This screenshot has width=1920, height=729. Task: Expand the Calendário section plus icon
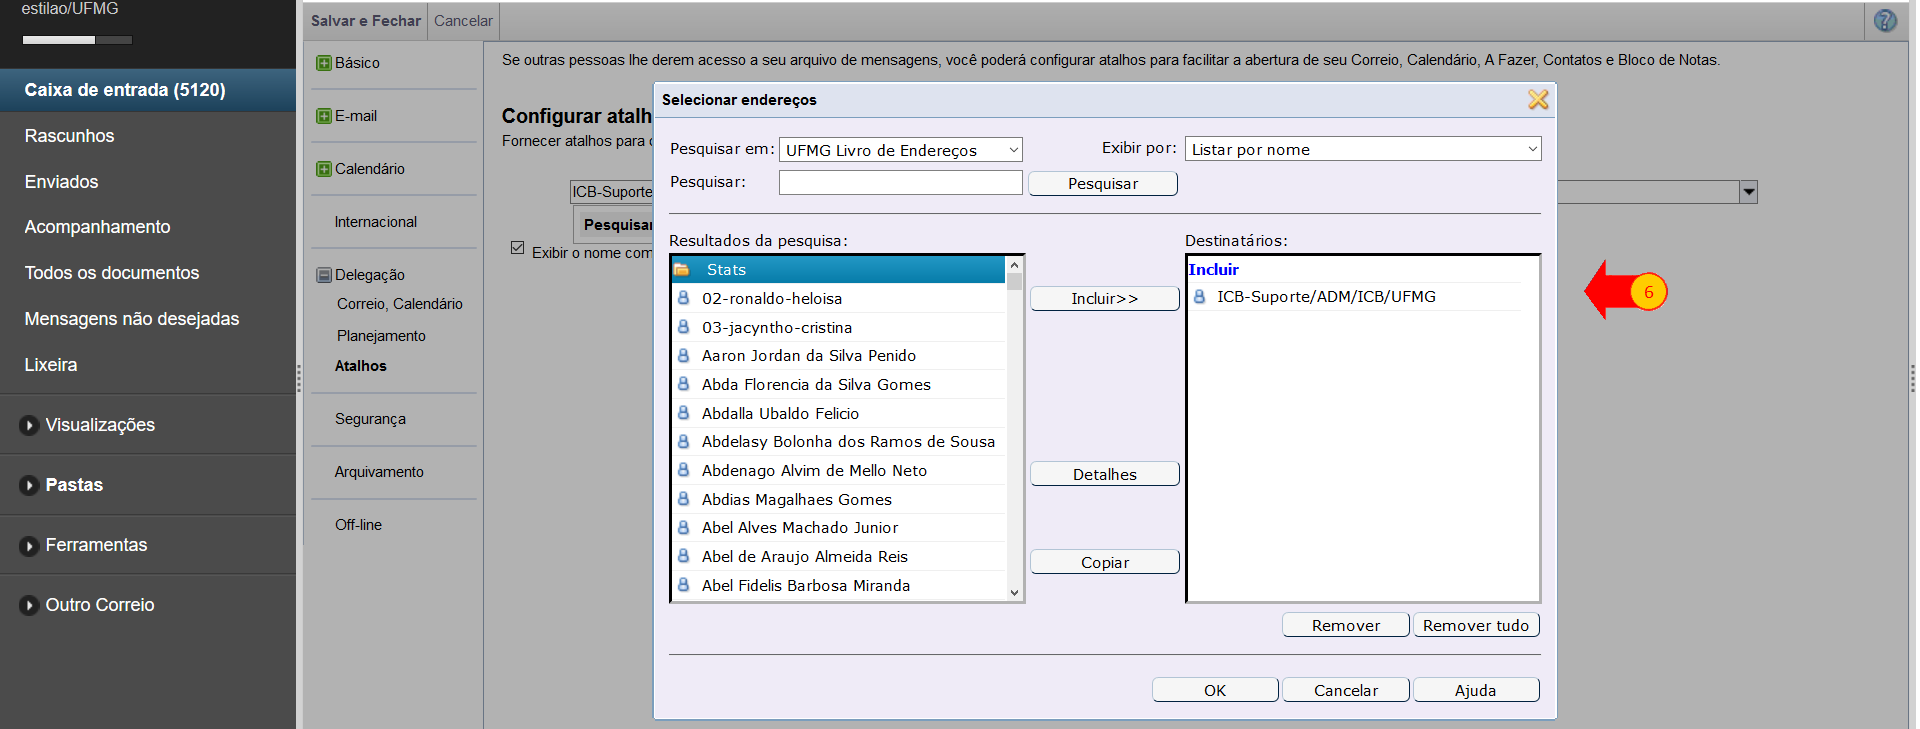tap(323, 169)
